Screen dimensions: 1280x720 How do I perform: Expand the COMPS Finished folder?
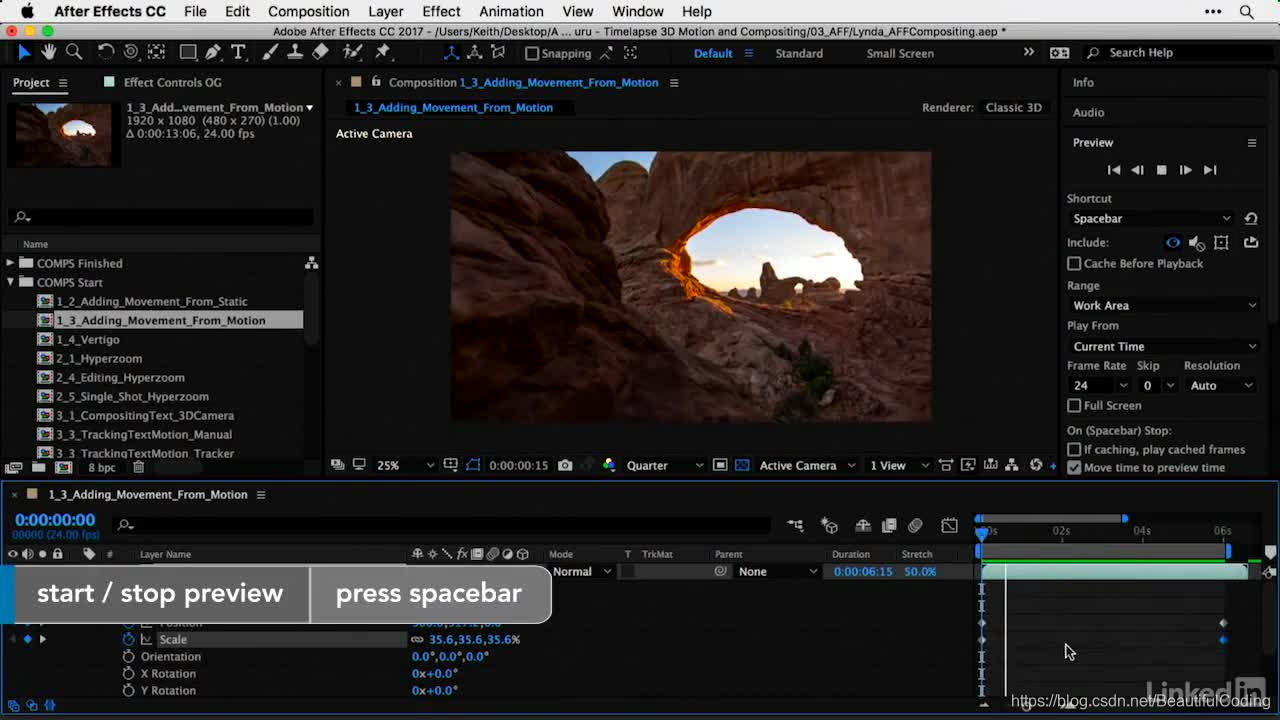click(x=11, y=263)
